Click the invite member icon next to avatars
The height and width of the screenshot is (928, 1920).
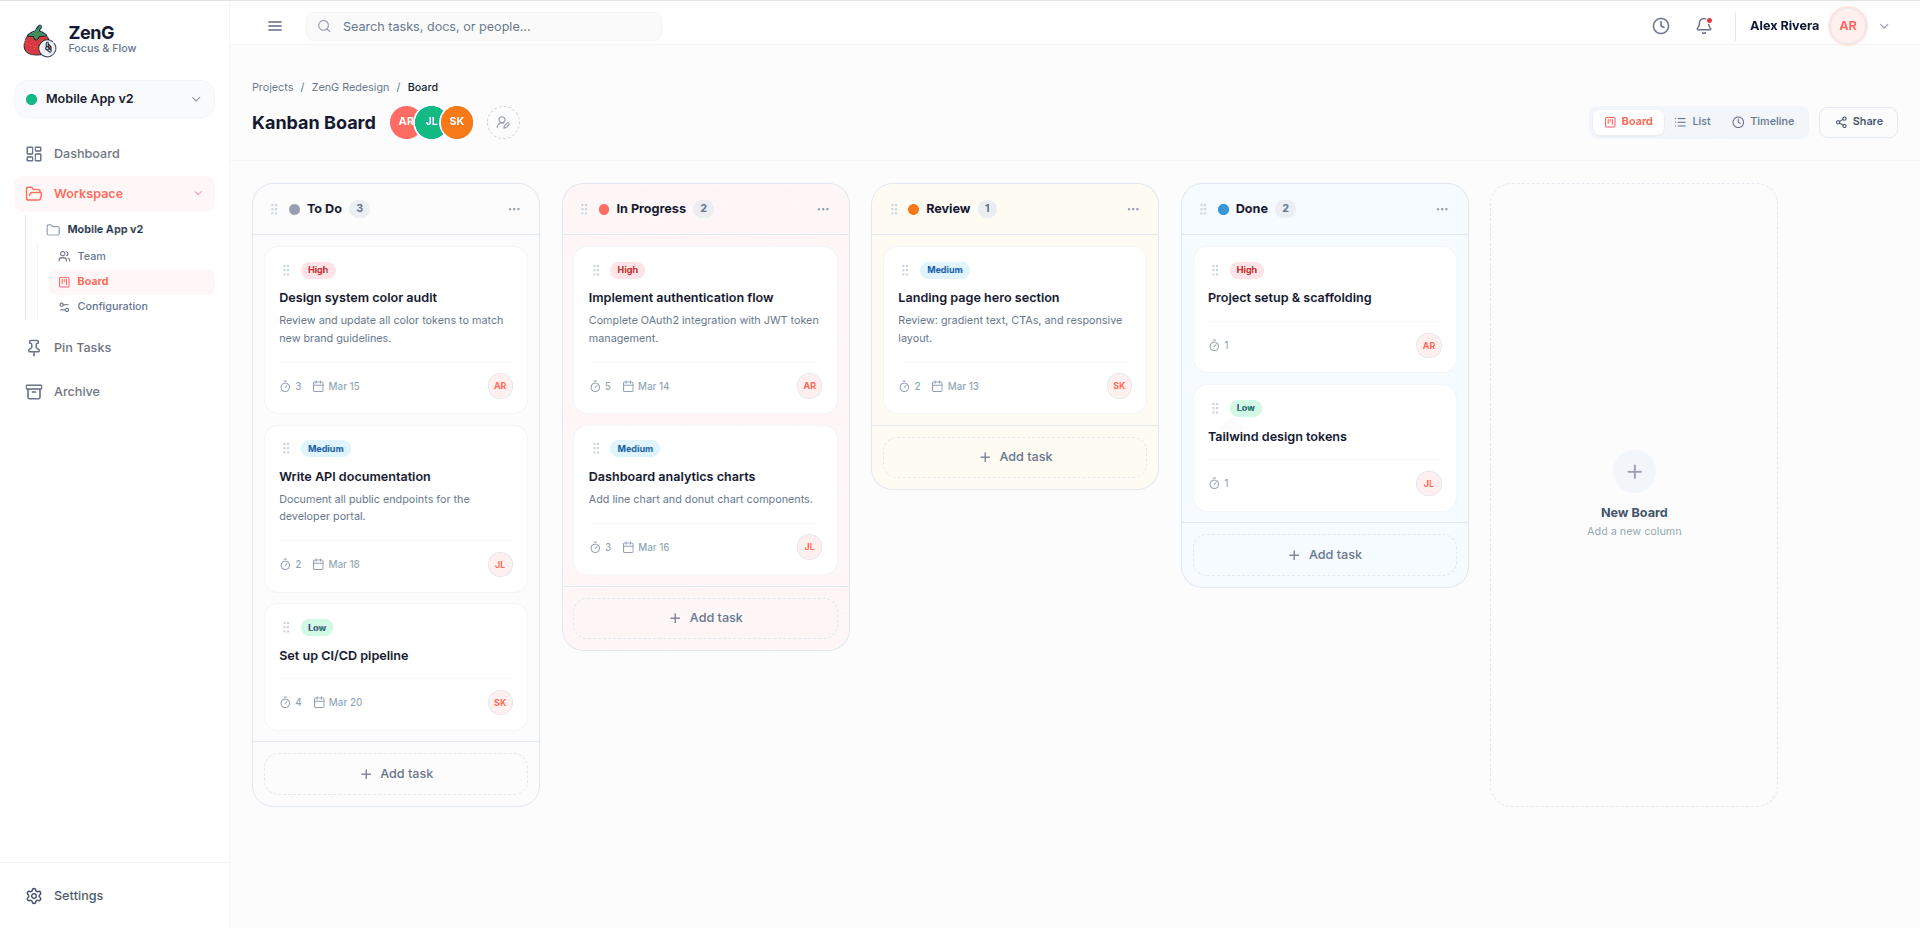click(x=502, y=122)
